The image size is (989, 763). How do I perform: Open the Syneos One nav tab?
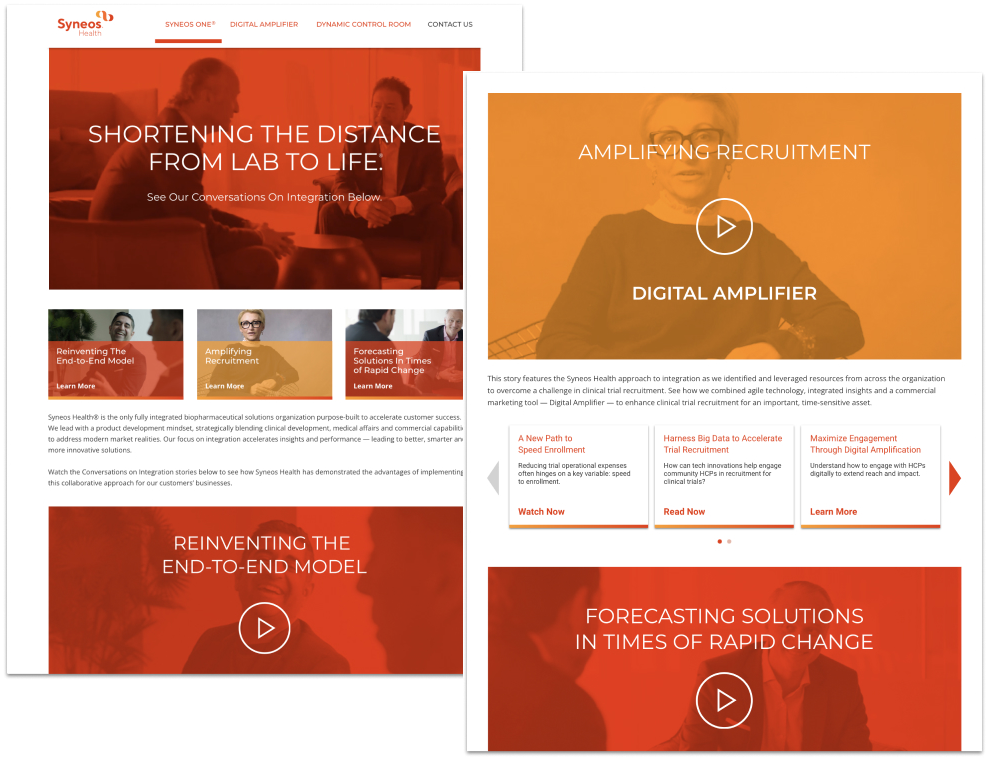coord(190,25)
